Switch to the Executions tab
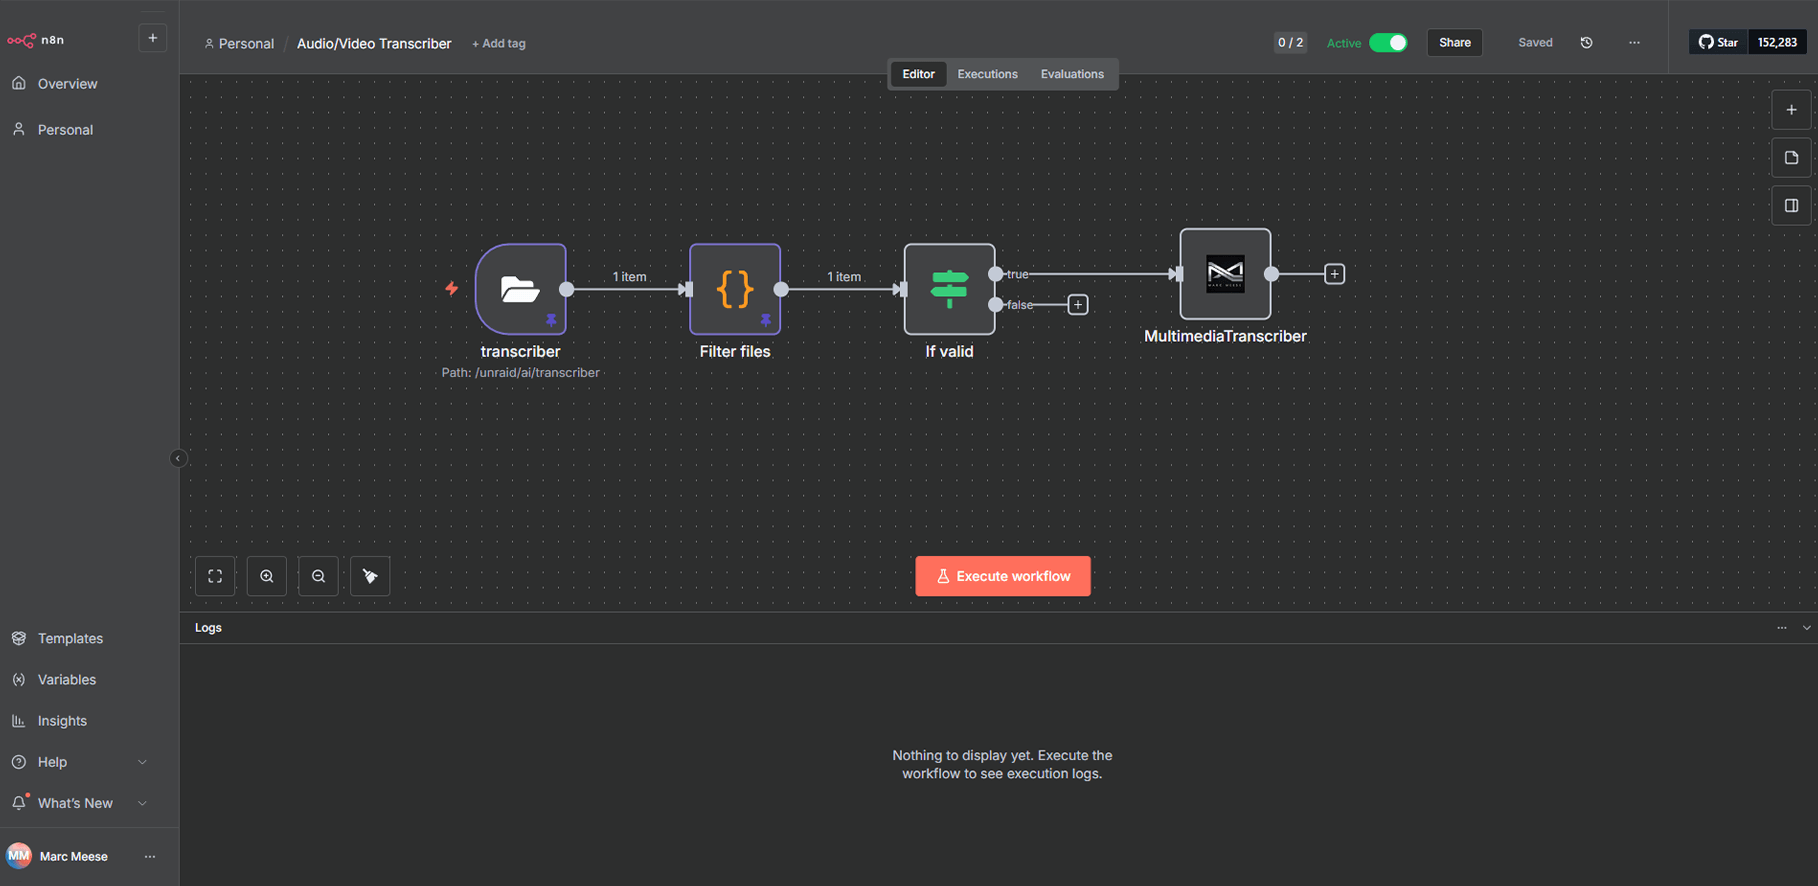1818x886 pixels. [987, 74]
